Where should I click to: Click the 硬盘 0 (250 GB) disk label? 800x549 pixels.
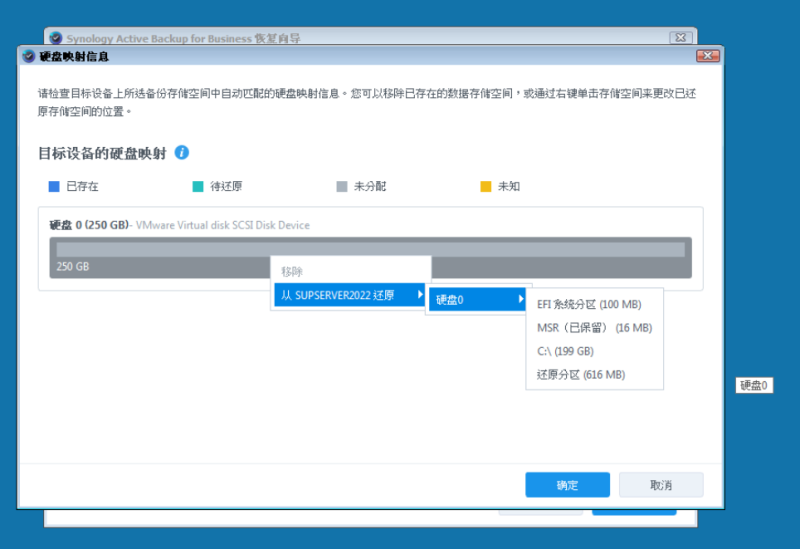89,225
